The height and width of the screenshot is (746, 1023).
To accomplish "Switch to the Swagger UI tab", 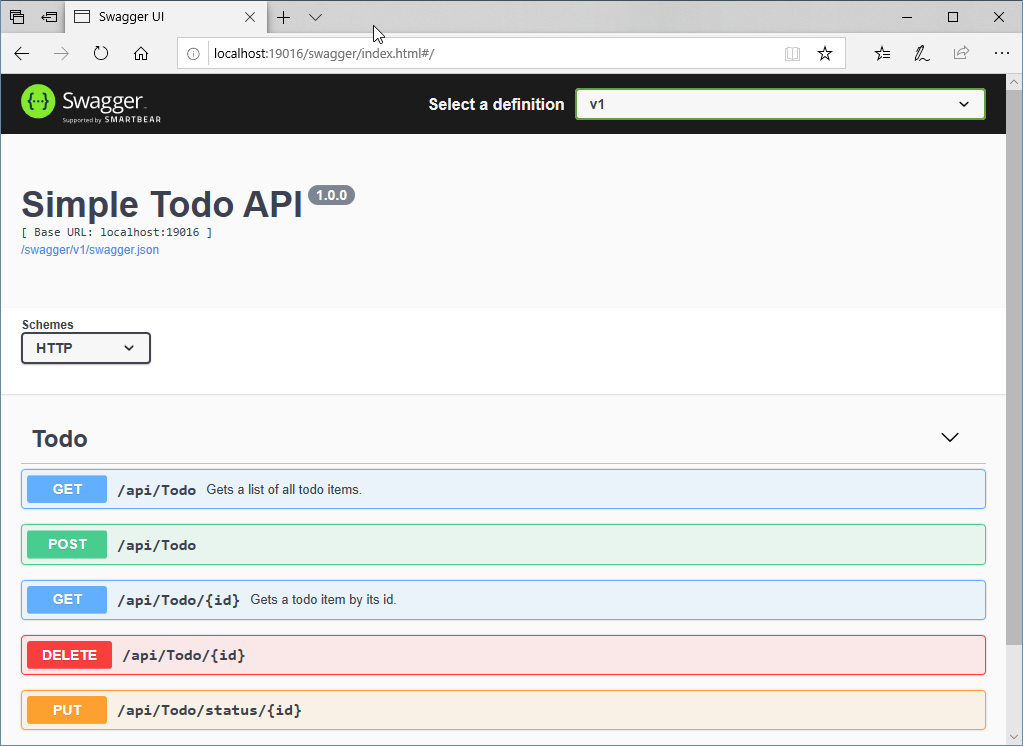I will (160, 17).
